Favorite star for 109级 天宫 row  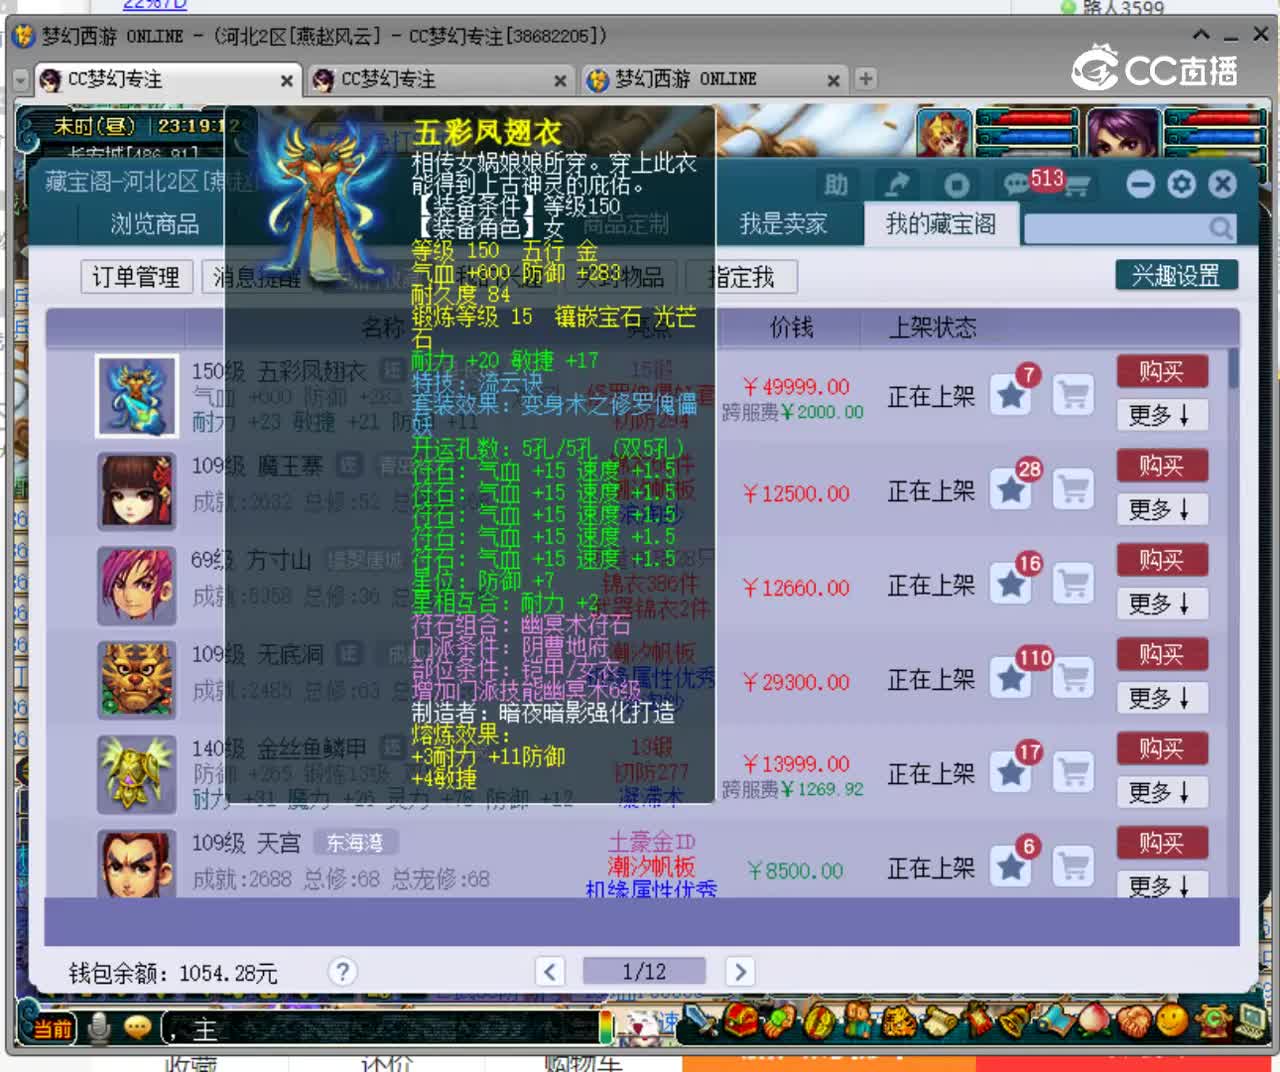click(1012, 866)
